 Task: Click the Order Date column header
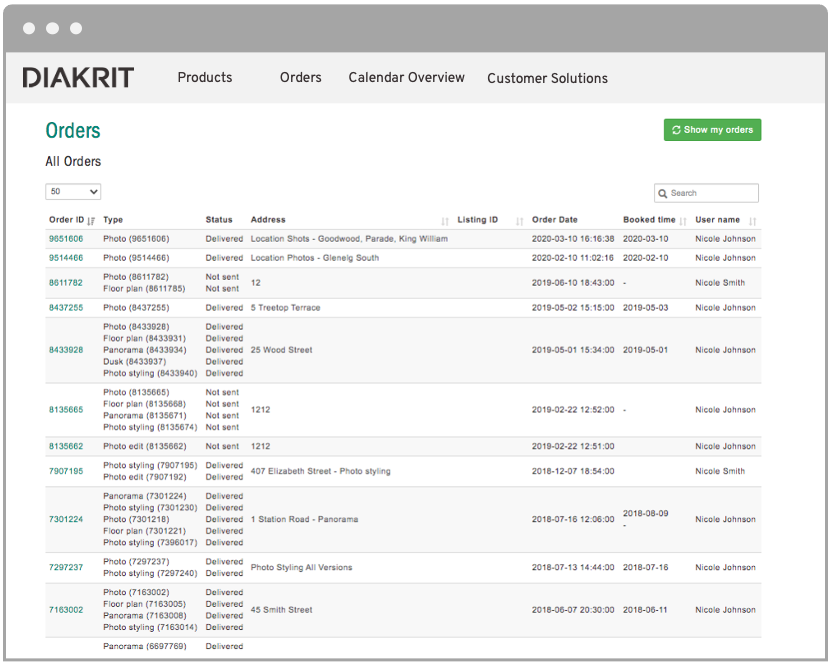[555, 220]
